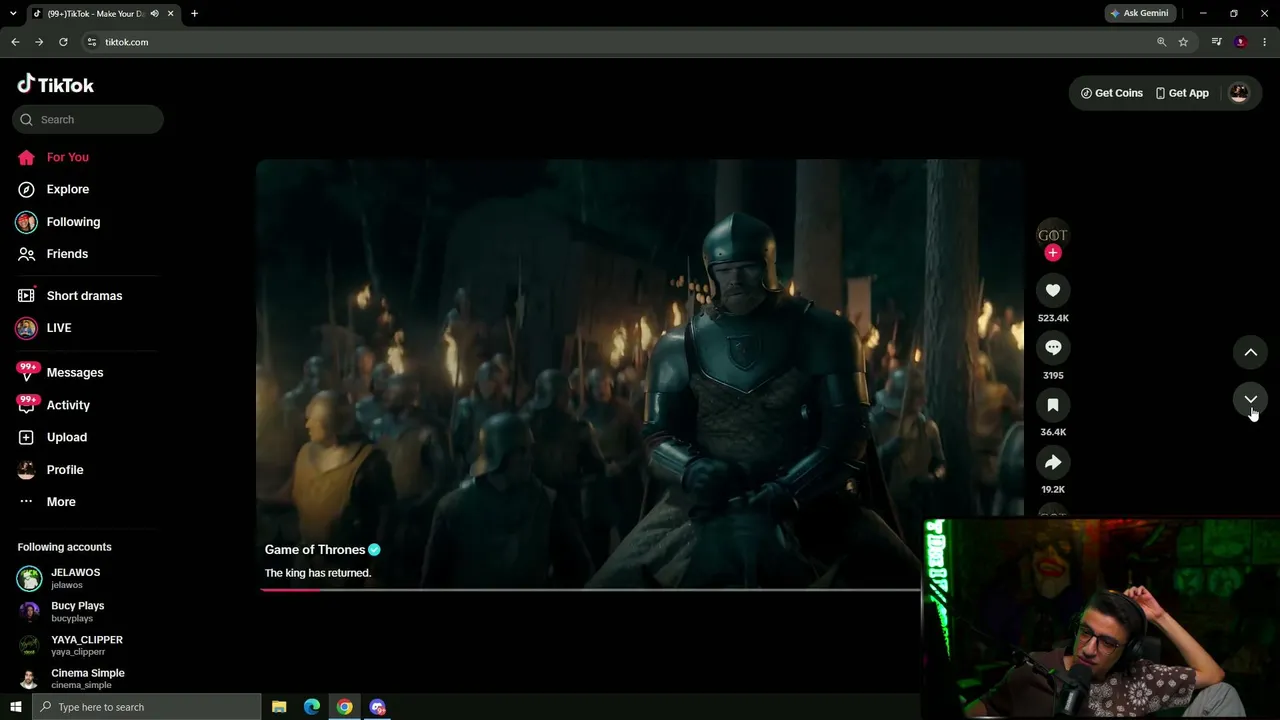The image size is (1280, 720).
Task: Open the page zoom control in address bar
Action: point(1161,42)
